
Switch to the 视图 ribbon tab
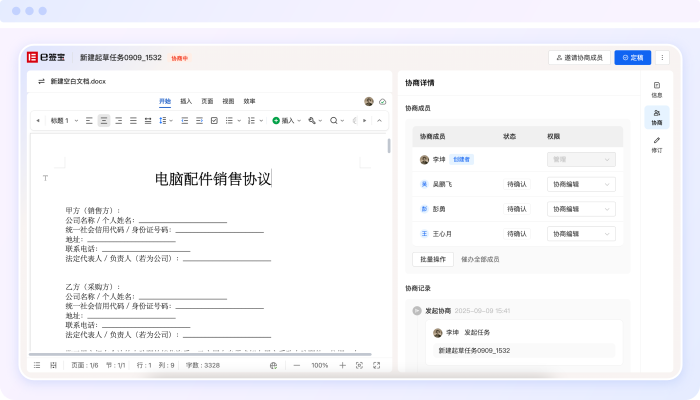tap(228, 101)
